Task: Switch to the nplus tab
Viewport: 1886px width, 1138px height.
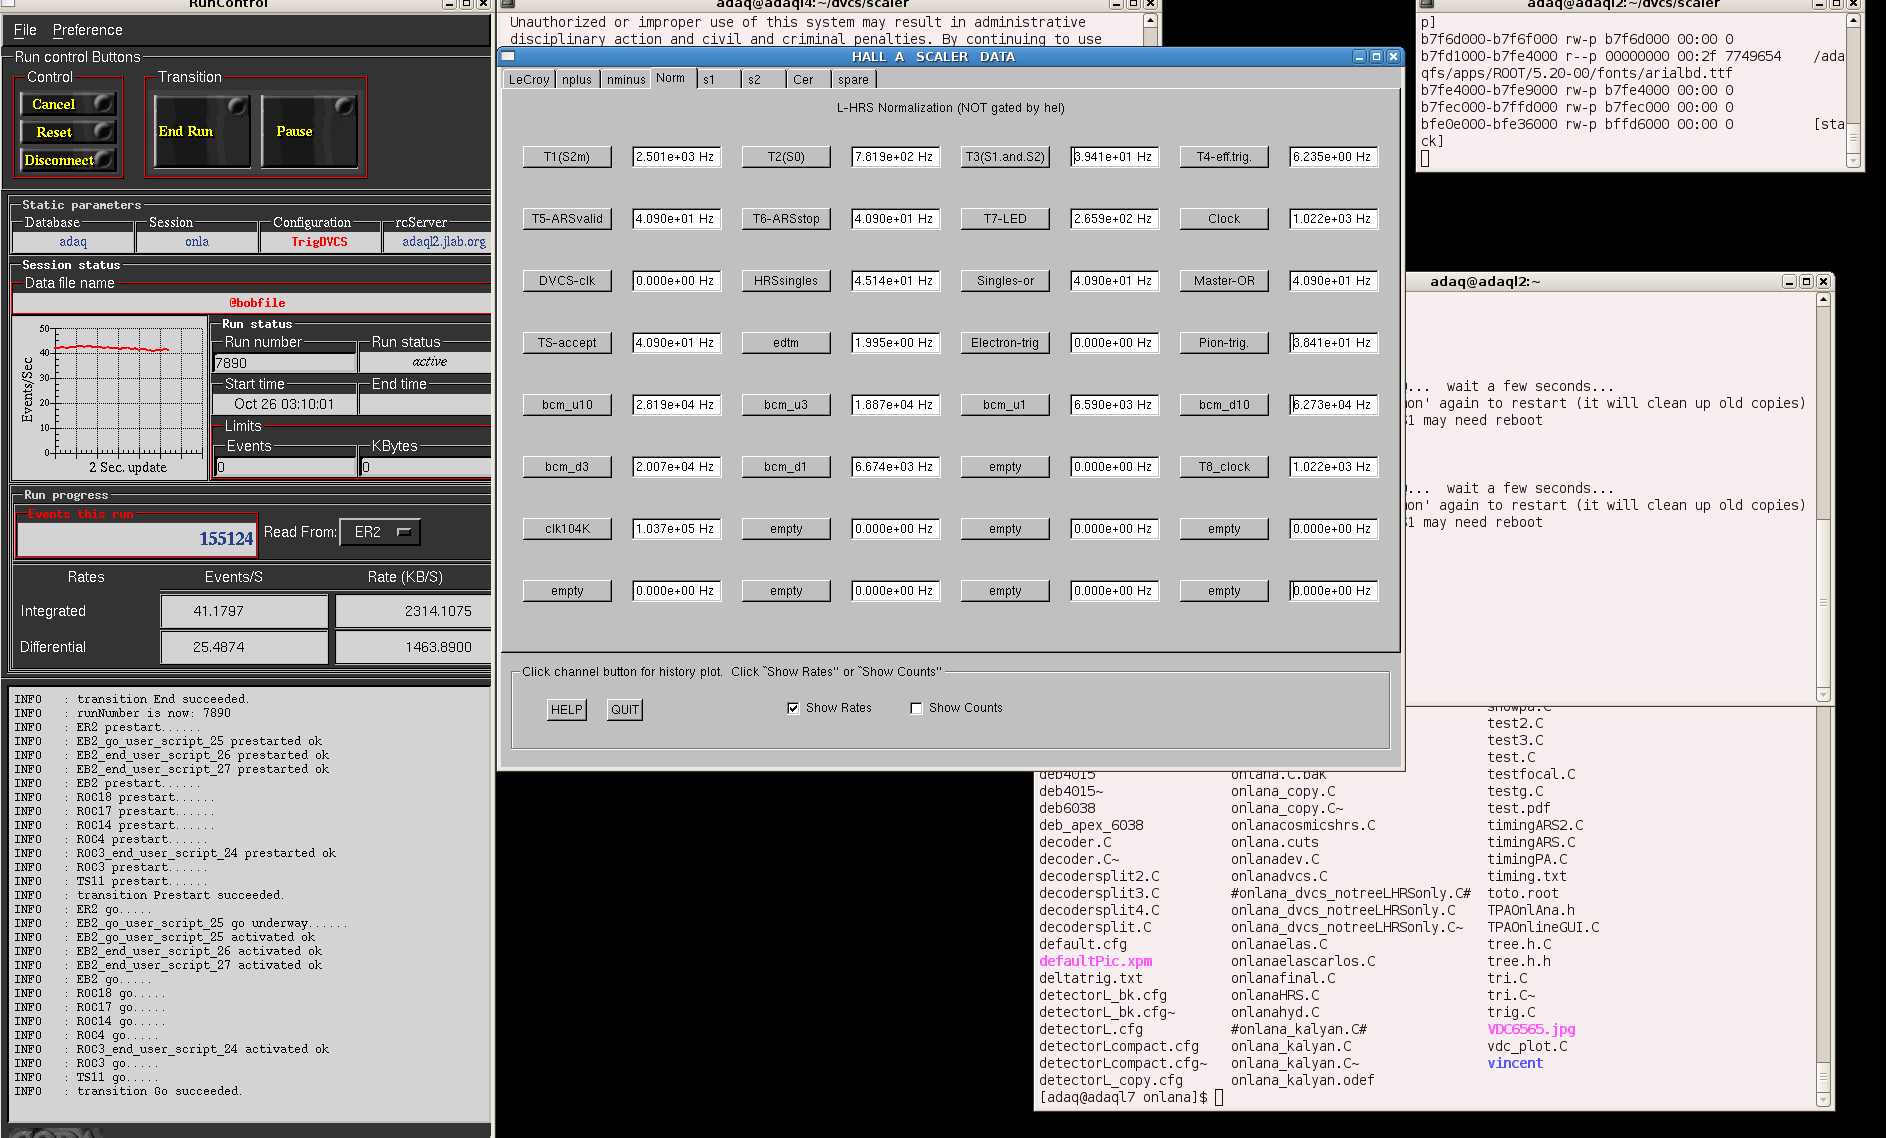Action: (577, 79)
